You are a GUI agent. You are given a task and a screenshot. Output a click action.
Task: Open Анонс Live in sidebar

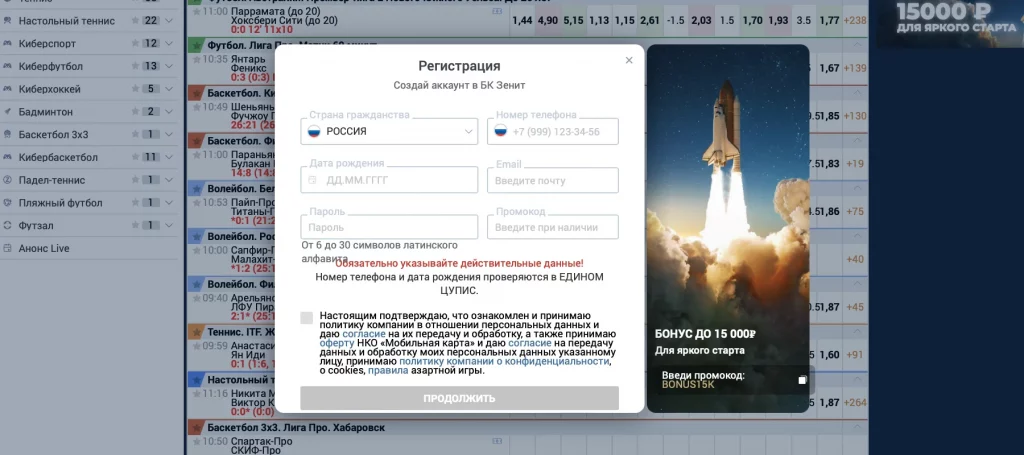(x=44, y=248)
